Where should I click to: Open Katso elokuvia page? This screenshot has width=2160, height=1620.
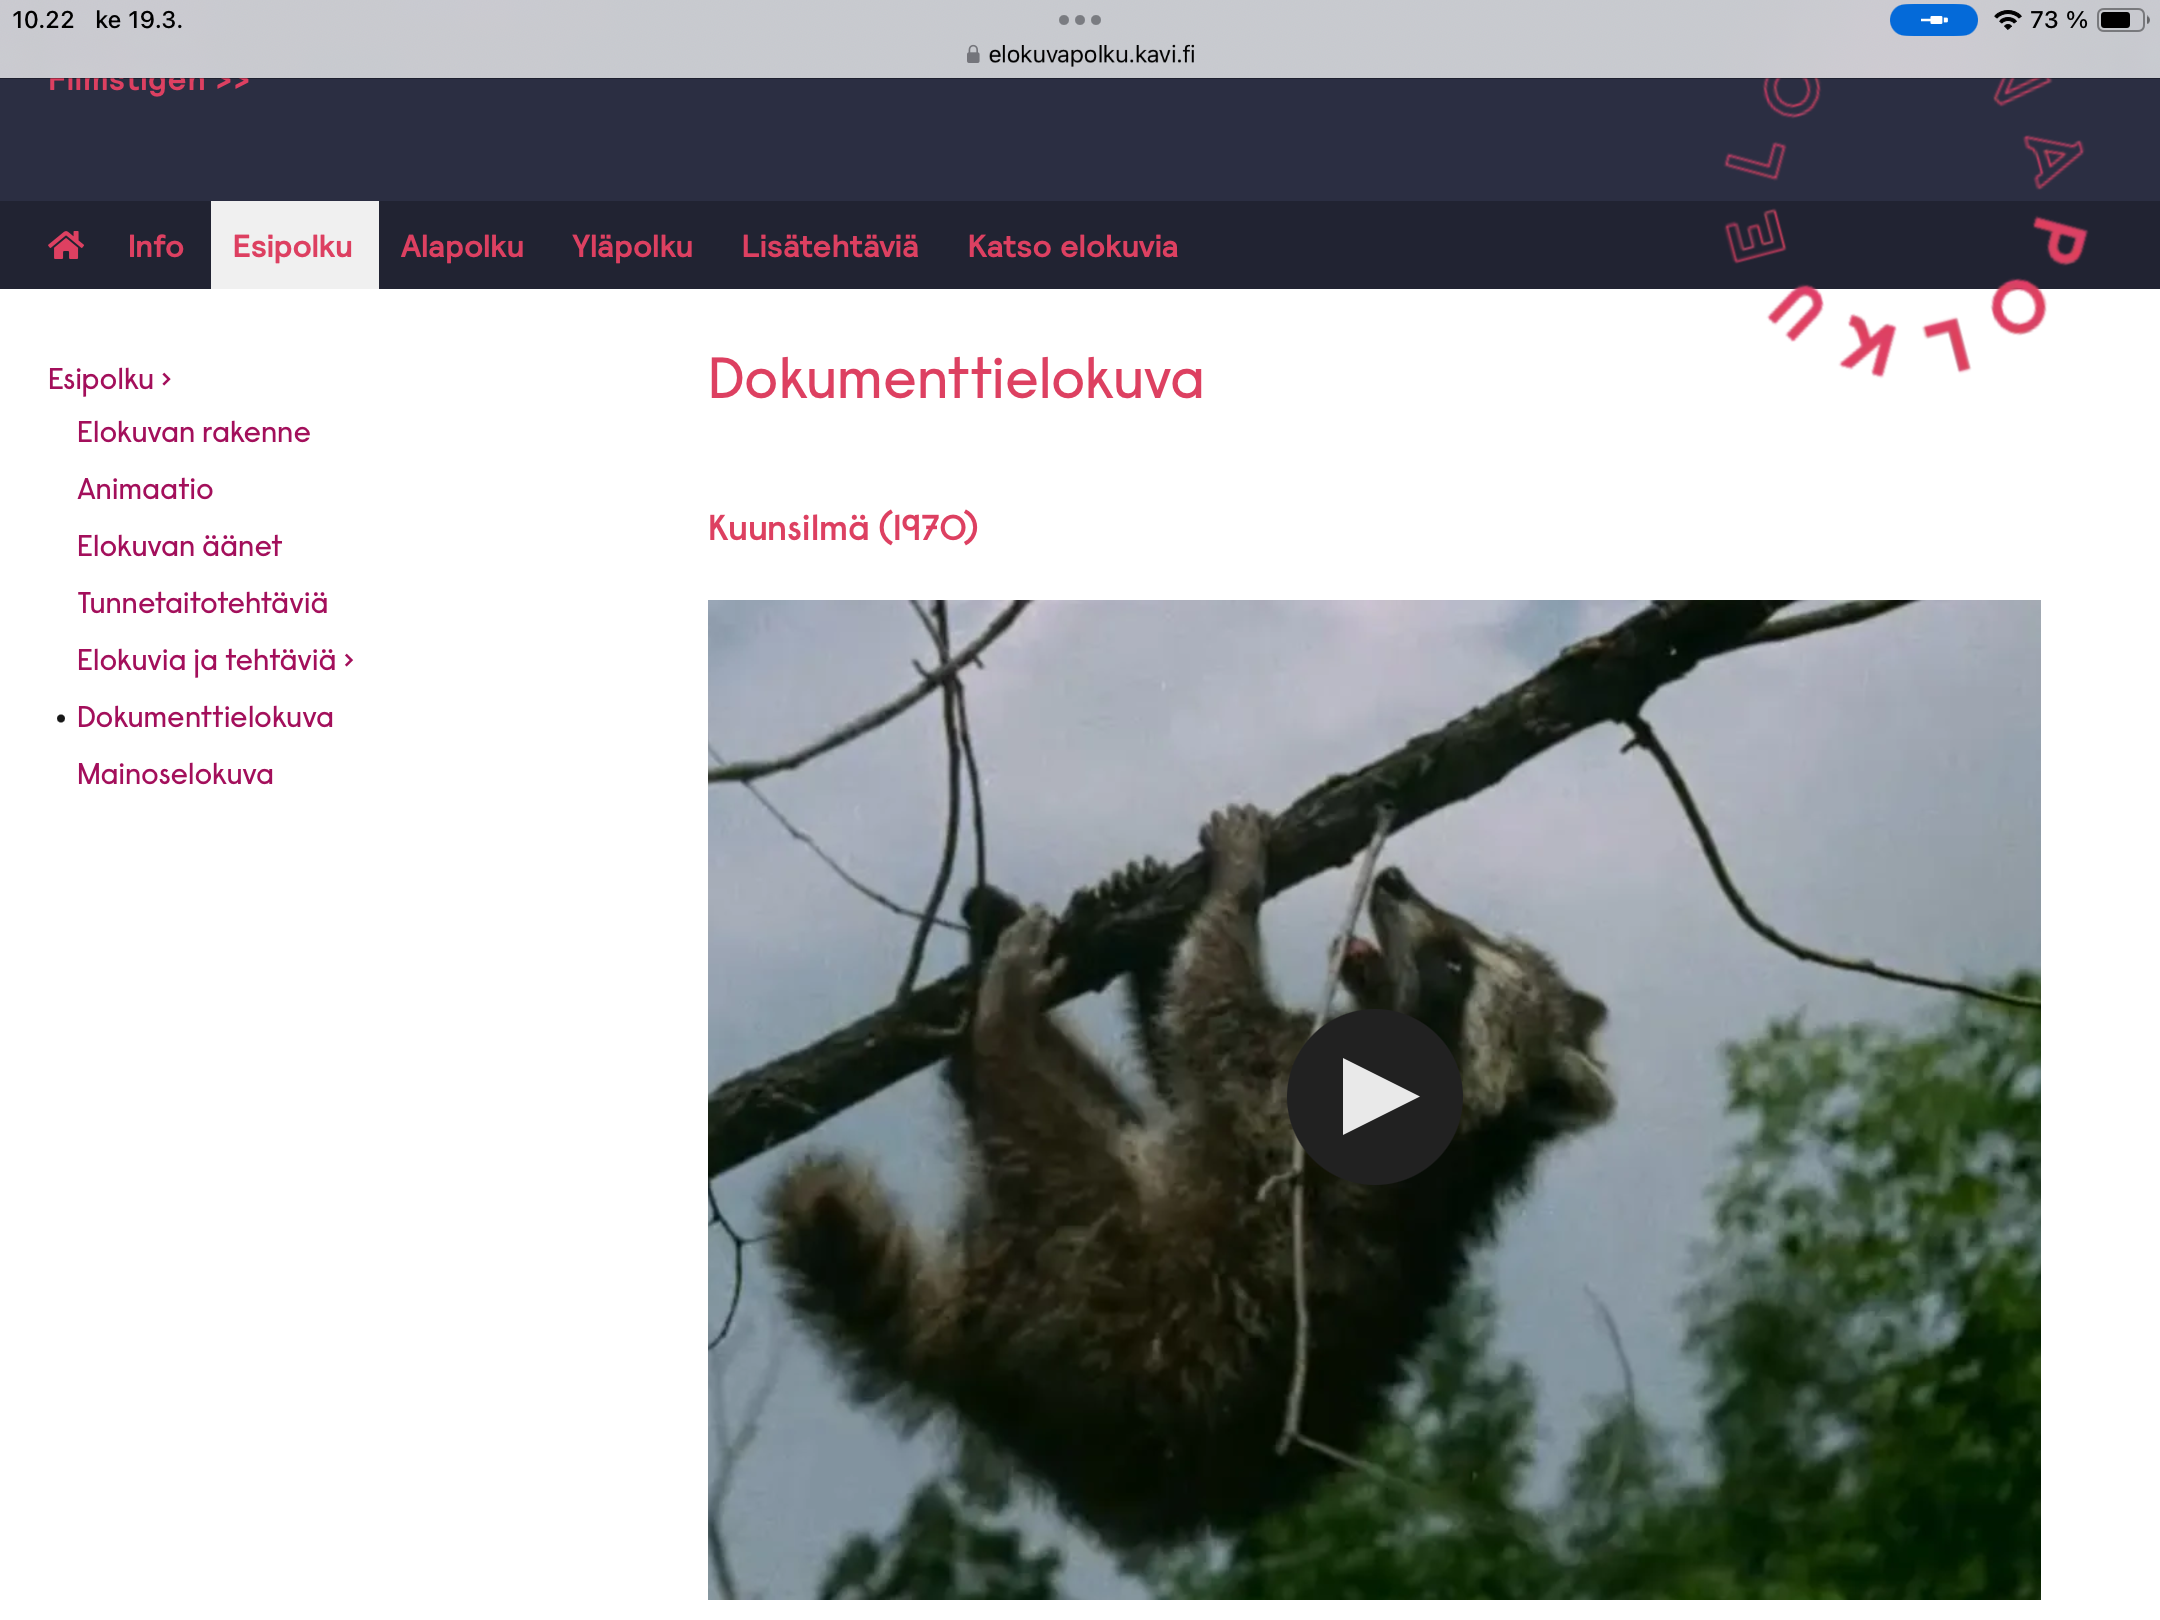click(x=1072, y=246)
